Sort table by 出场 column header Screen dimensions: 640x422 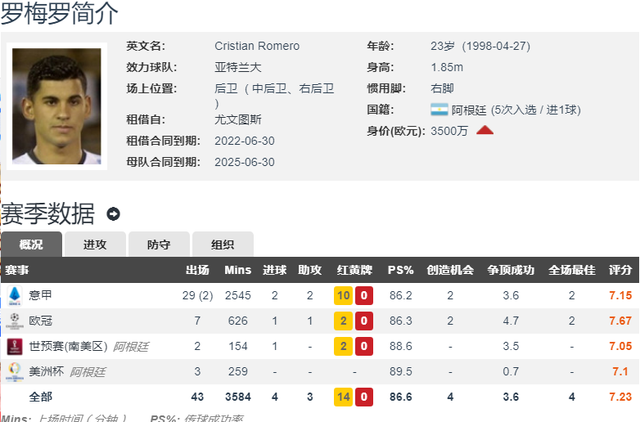[x=197, y=270]
